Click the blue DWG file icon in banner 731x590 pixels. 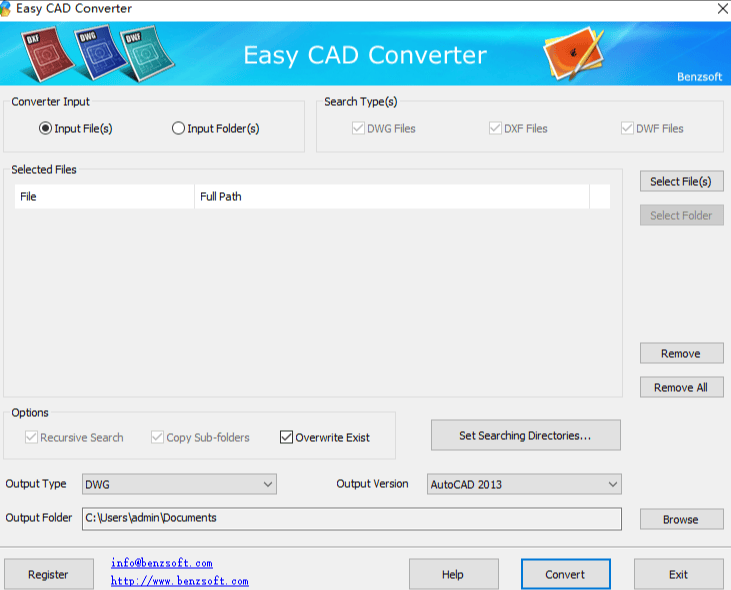(99, 53)
